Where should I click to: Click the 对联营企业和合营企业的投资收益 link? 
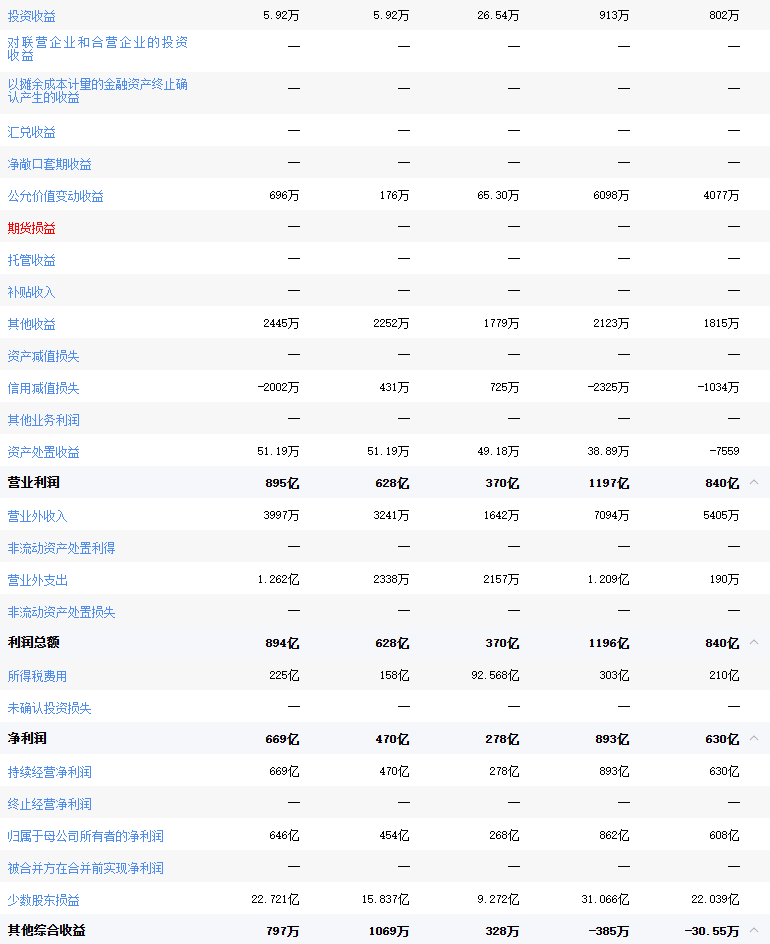[x=97, y=49]
